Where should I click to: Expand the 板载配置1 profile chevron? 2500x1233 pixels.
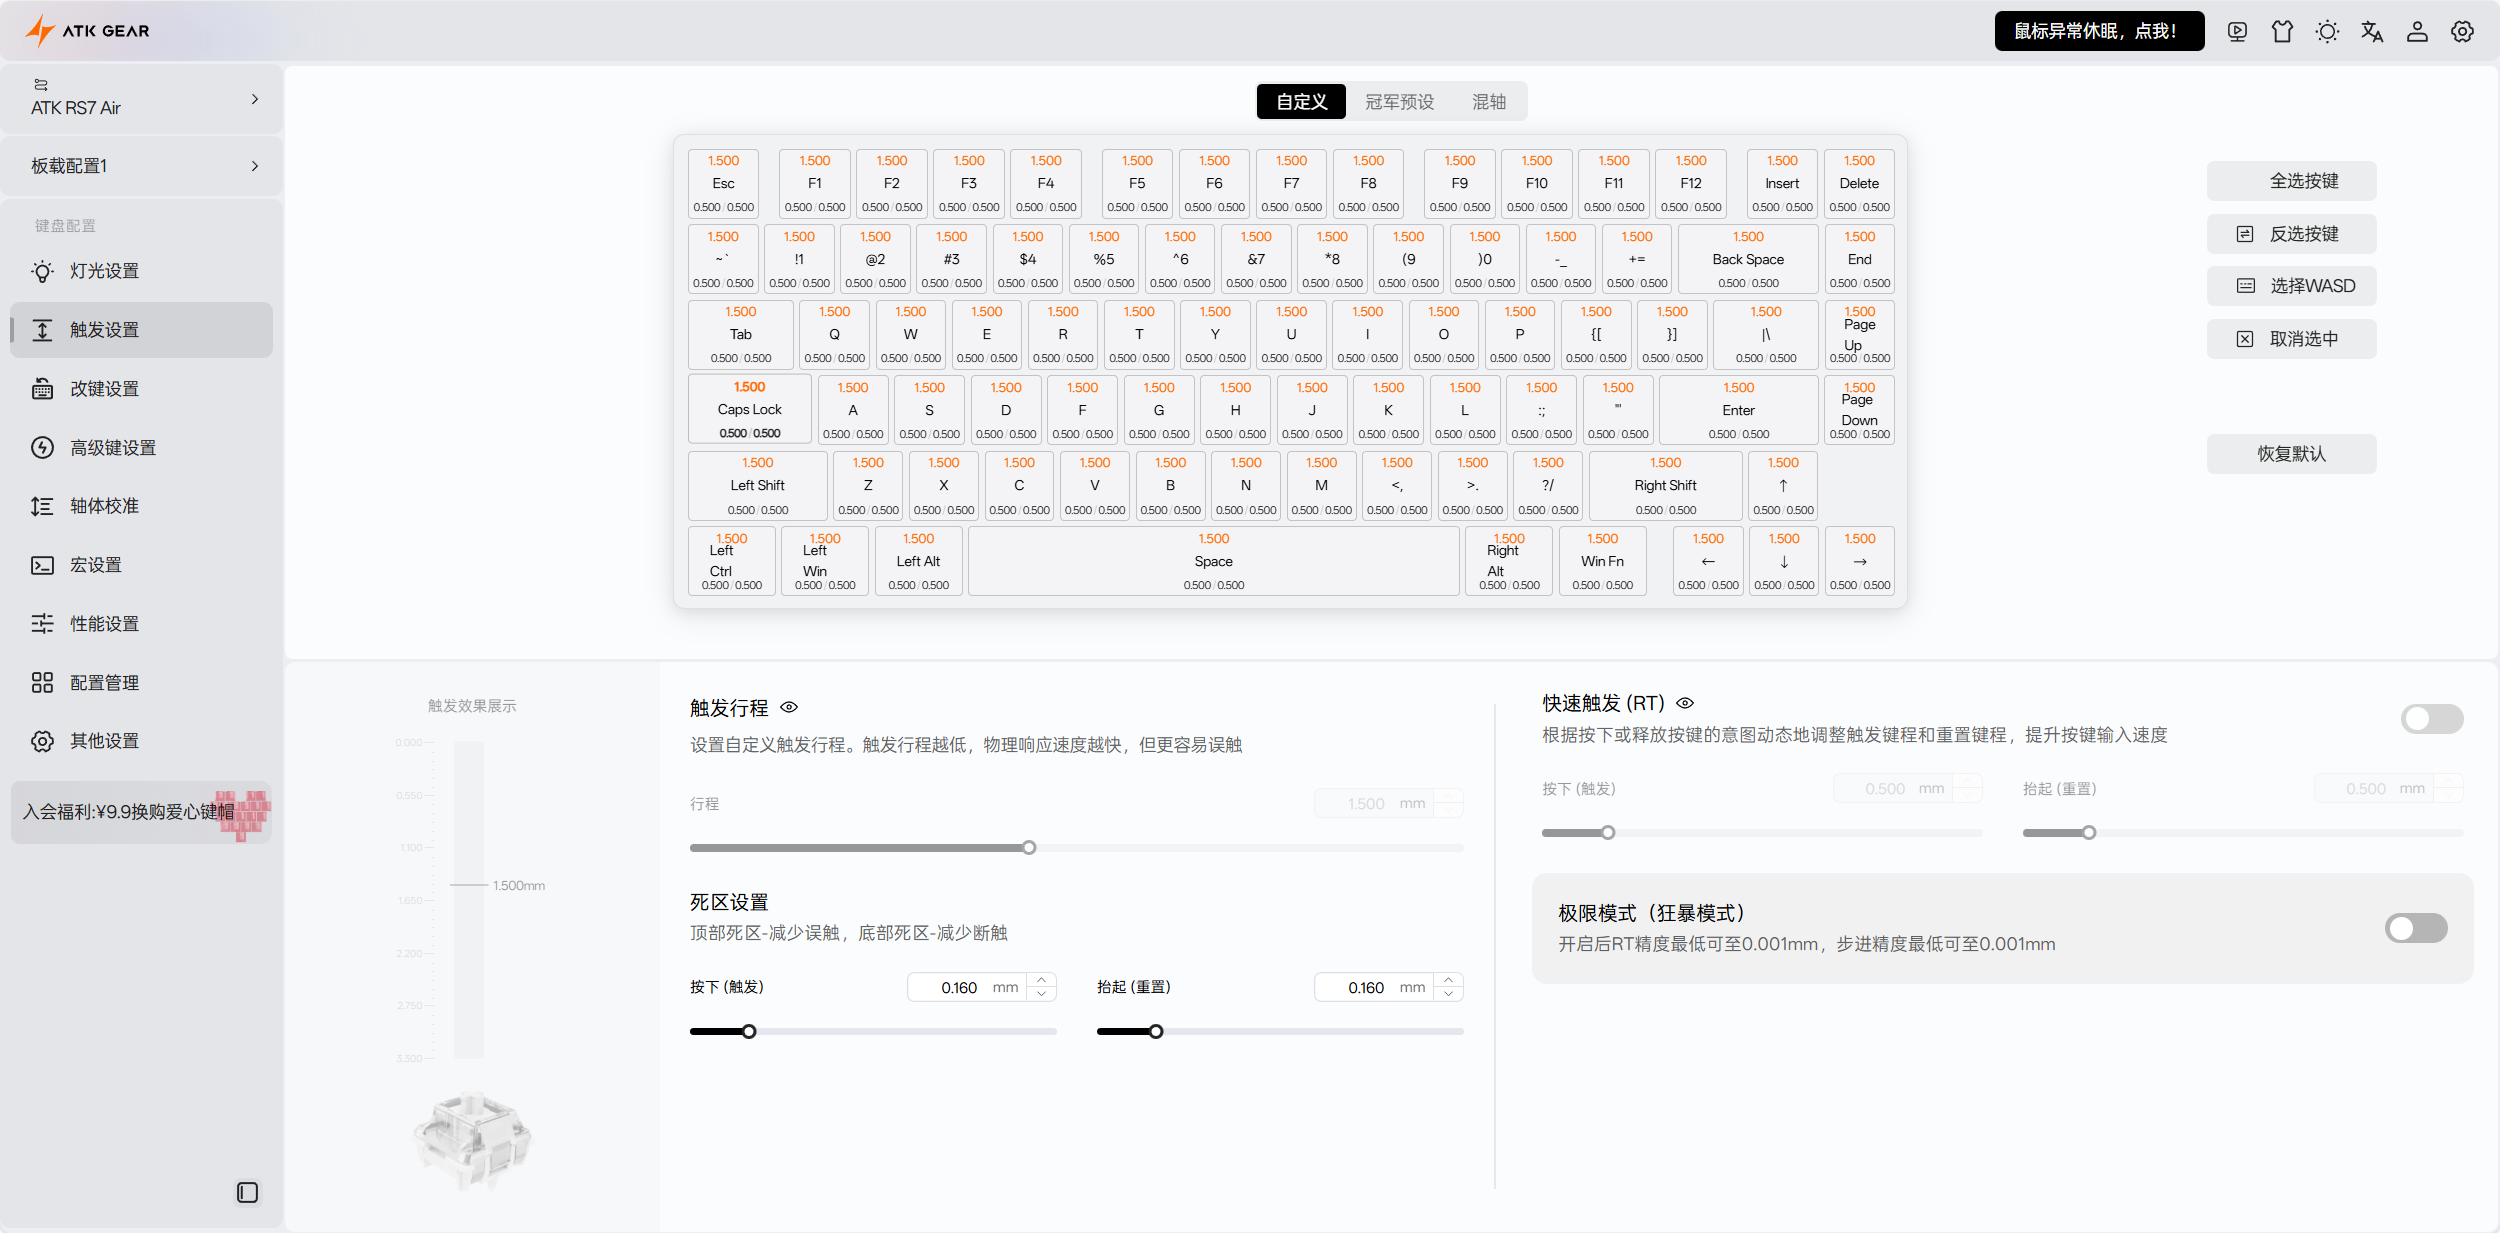pyautogui.click(x=254, y=166)
